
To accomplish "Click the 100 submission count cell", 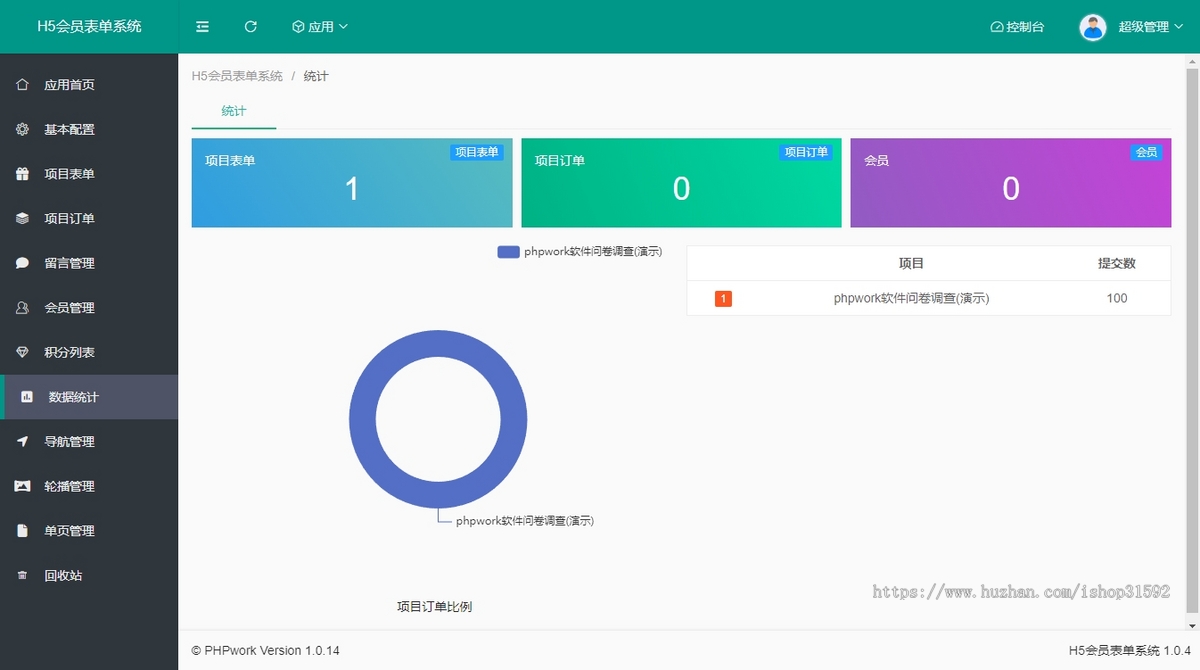I will 1117,298.
